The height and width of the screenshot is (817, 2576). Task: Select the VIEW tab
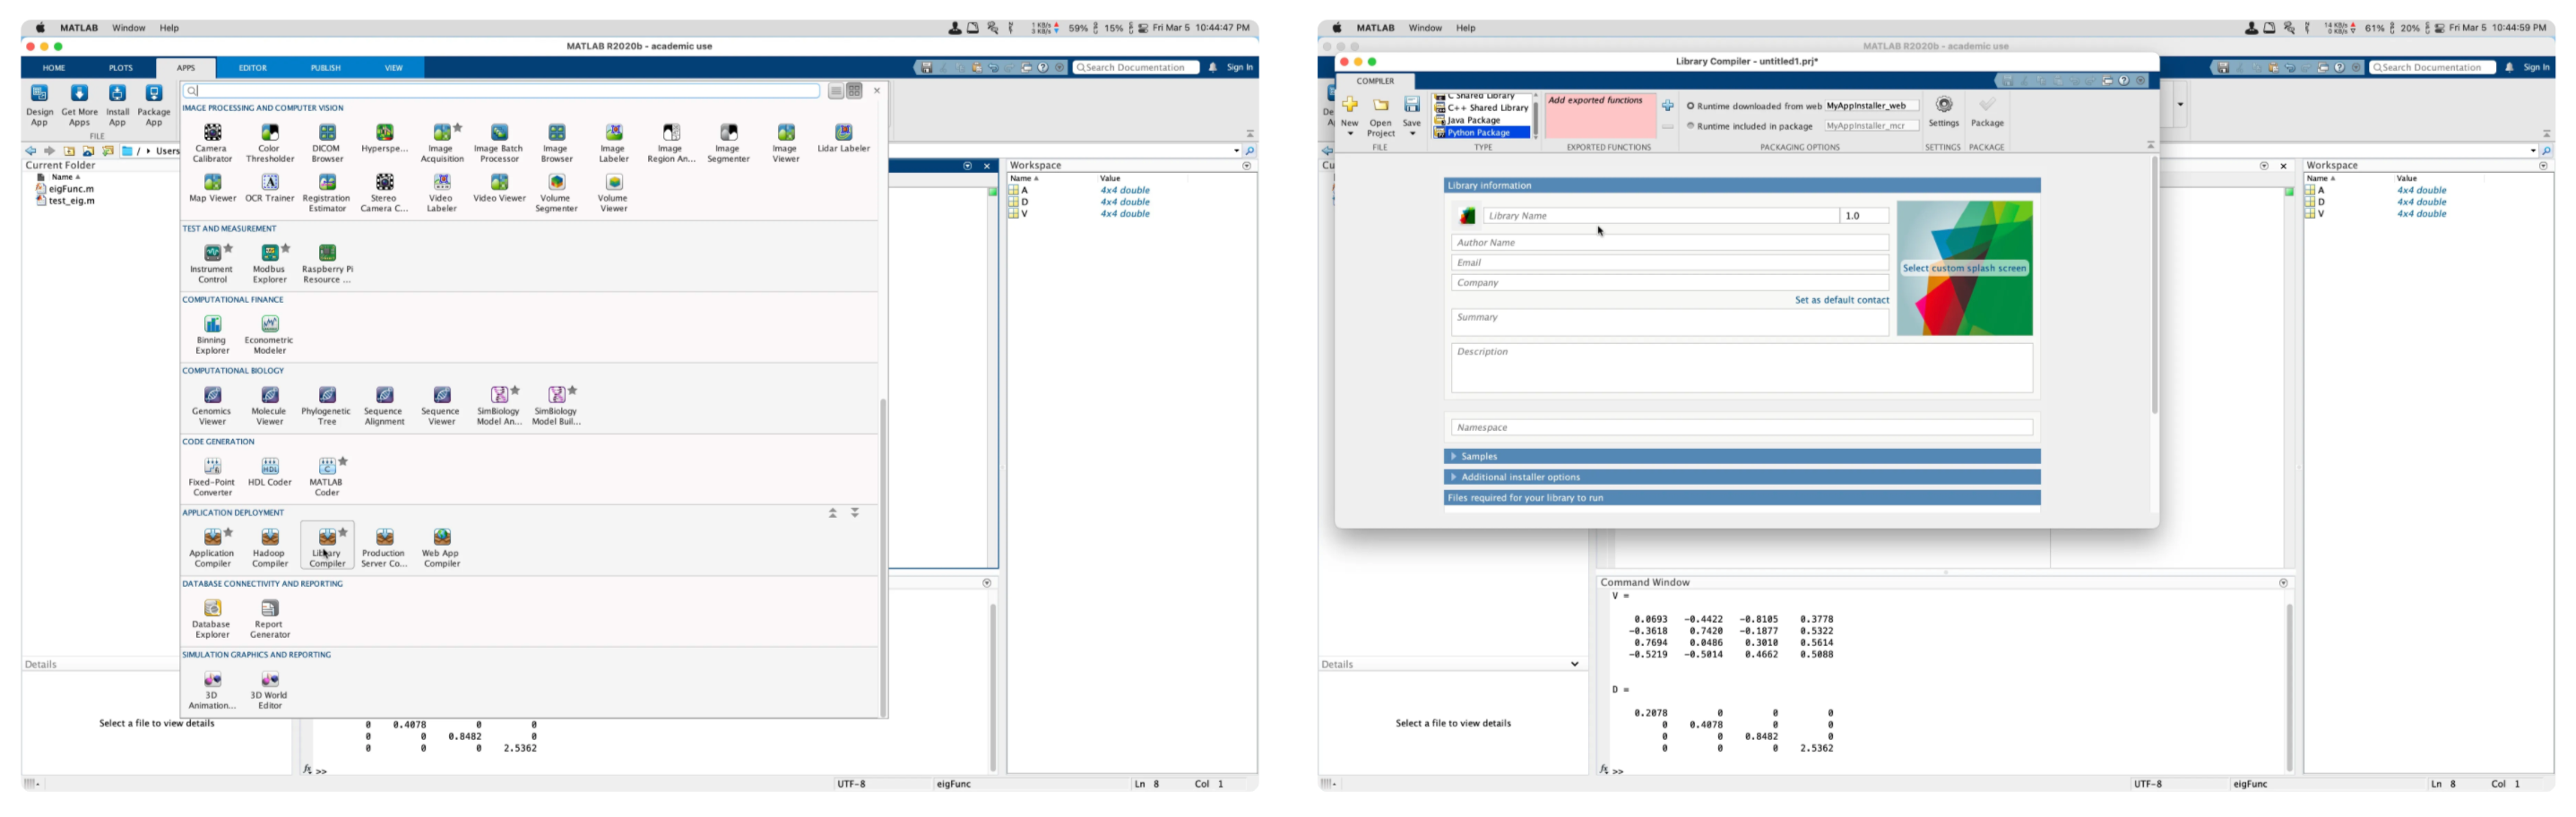(x=394, y=68)
